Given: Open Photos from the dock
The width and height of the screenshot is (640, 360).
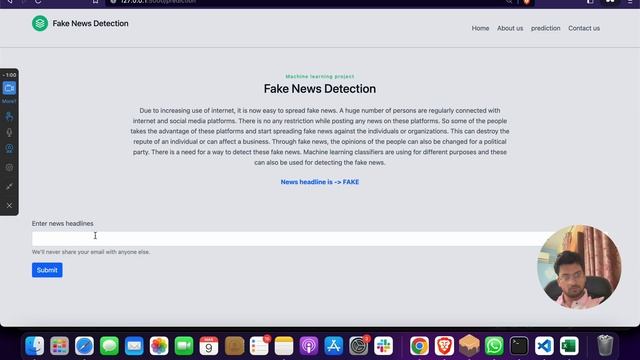Looking at the screenshot, I should (x=159, y=346).
